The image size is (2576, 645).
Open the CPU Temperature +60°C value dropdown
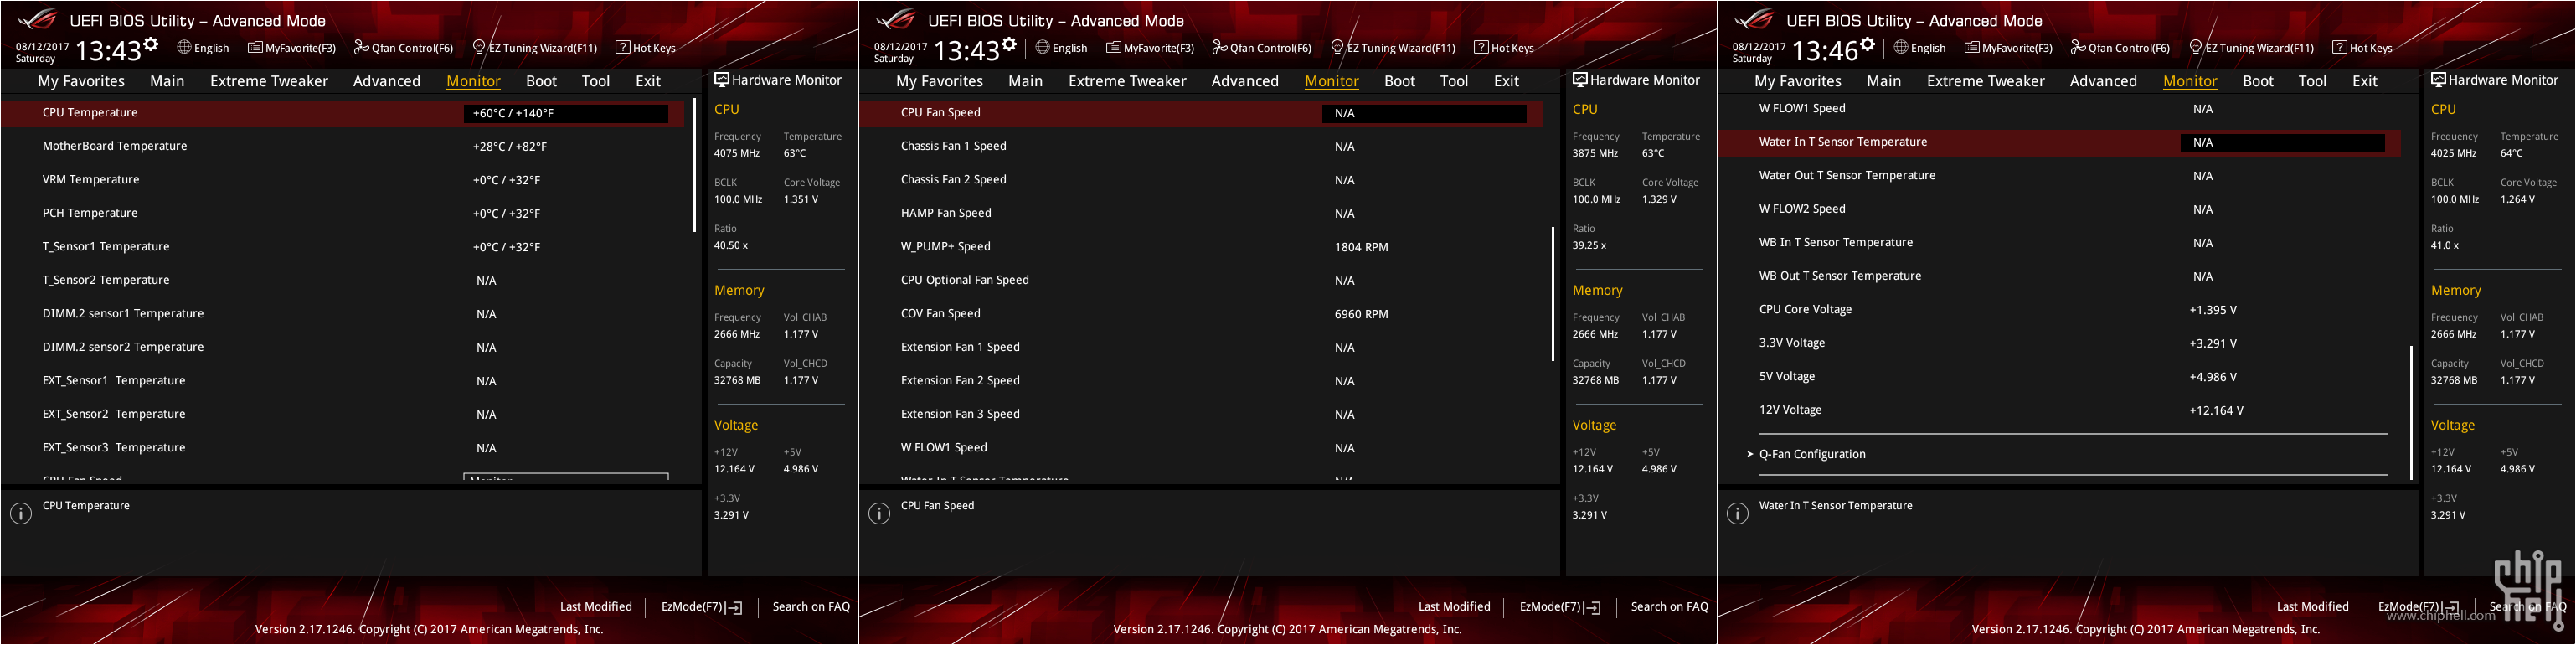click(x=566, y=113)
